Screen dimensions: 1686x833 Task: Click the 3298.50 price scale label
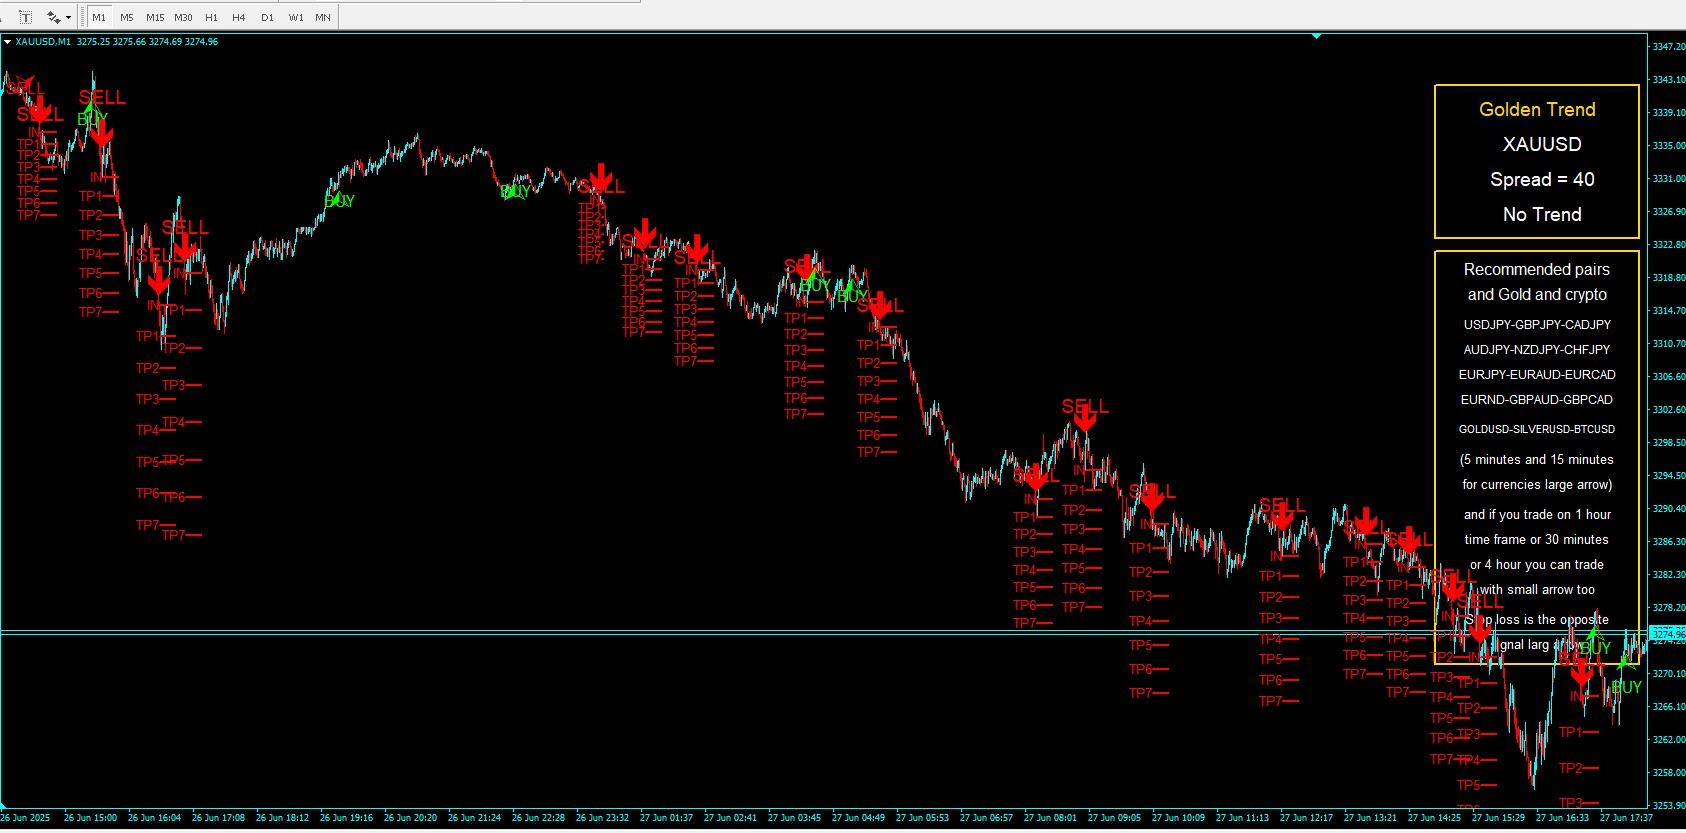[1669, 443]
